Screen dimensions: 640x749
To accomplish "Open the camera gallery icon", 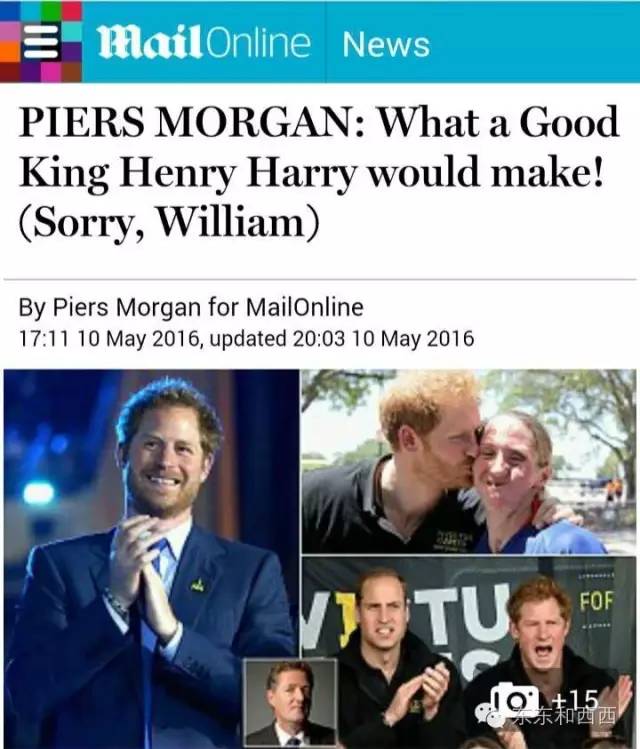I will (515, 701).
